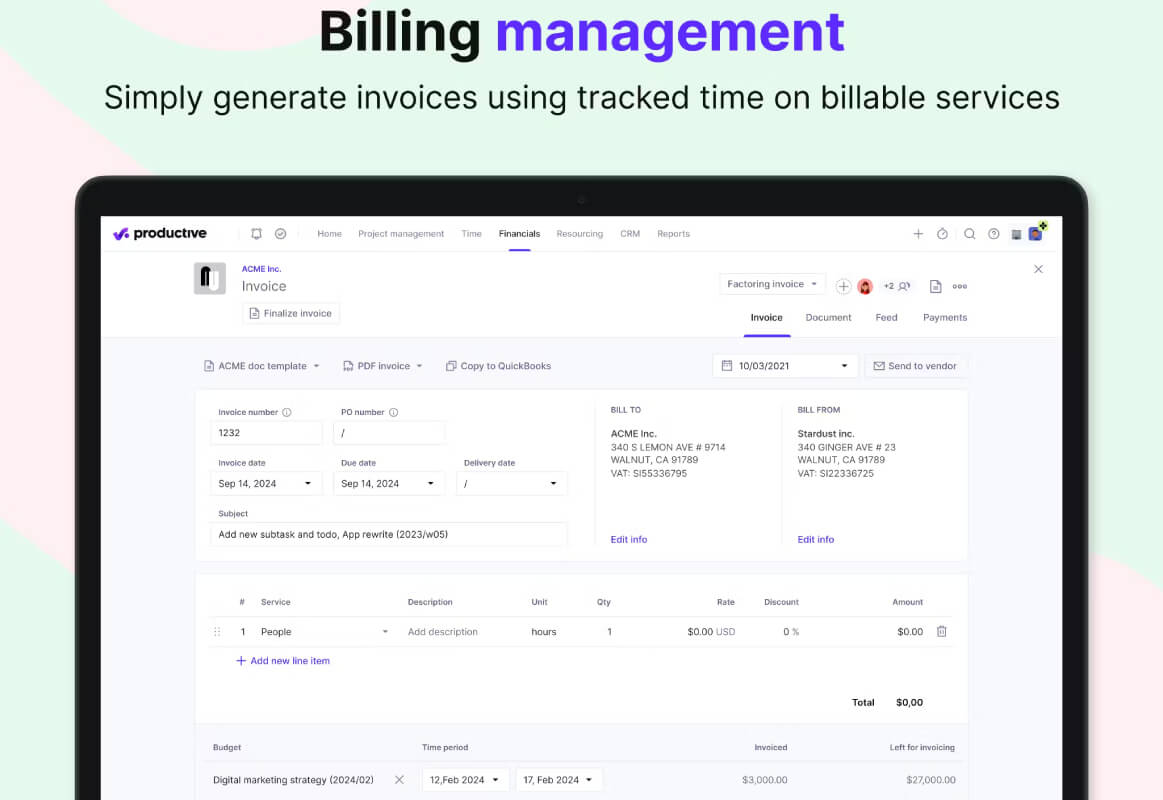The width and height of the screenshot is (1163, 800).
Task: Open the tasks checkmark circle icon
Action: point(280,234)
